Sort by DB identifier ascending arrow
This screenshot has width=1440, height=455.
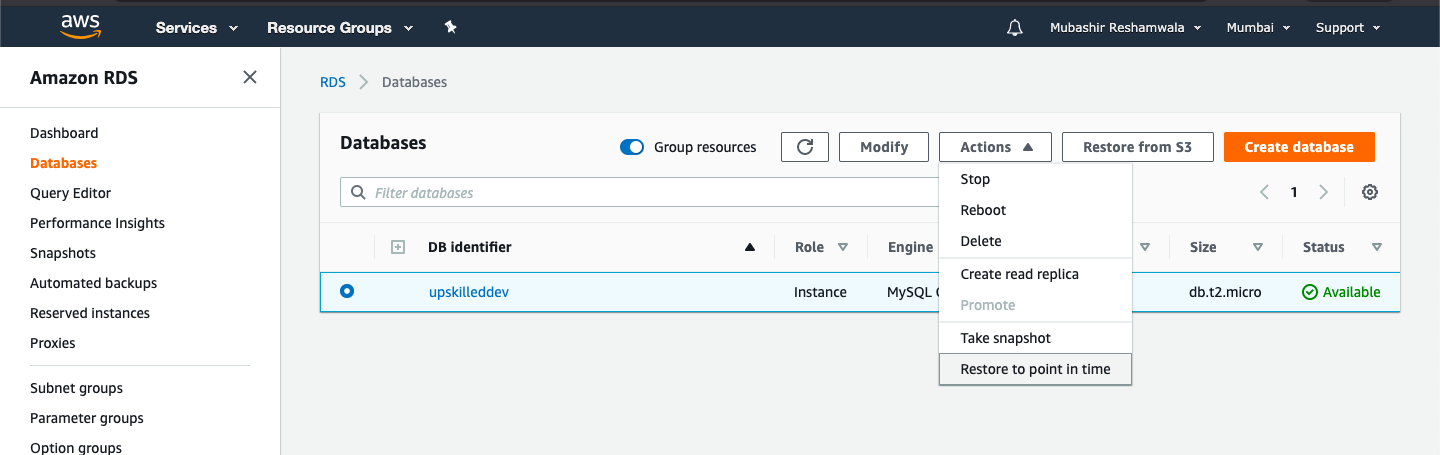tap(750, 247)
